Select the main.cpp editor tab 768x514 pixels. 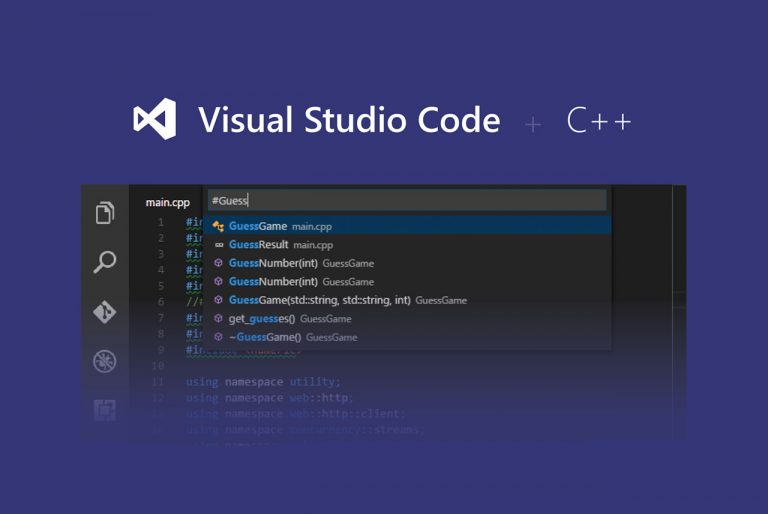pos(168,202)
